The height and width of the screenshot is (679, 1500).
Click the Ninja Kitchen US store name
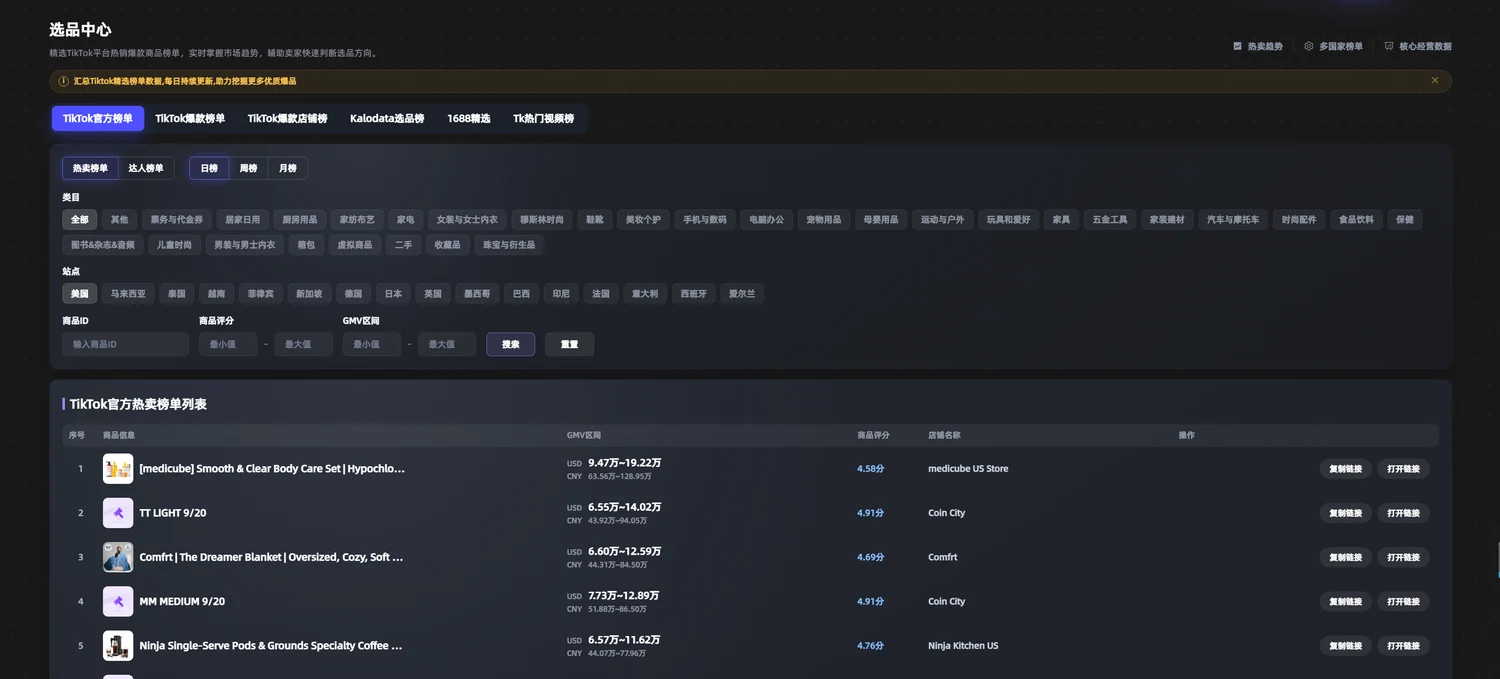click(963, 646)
